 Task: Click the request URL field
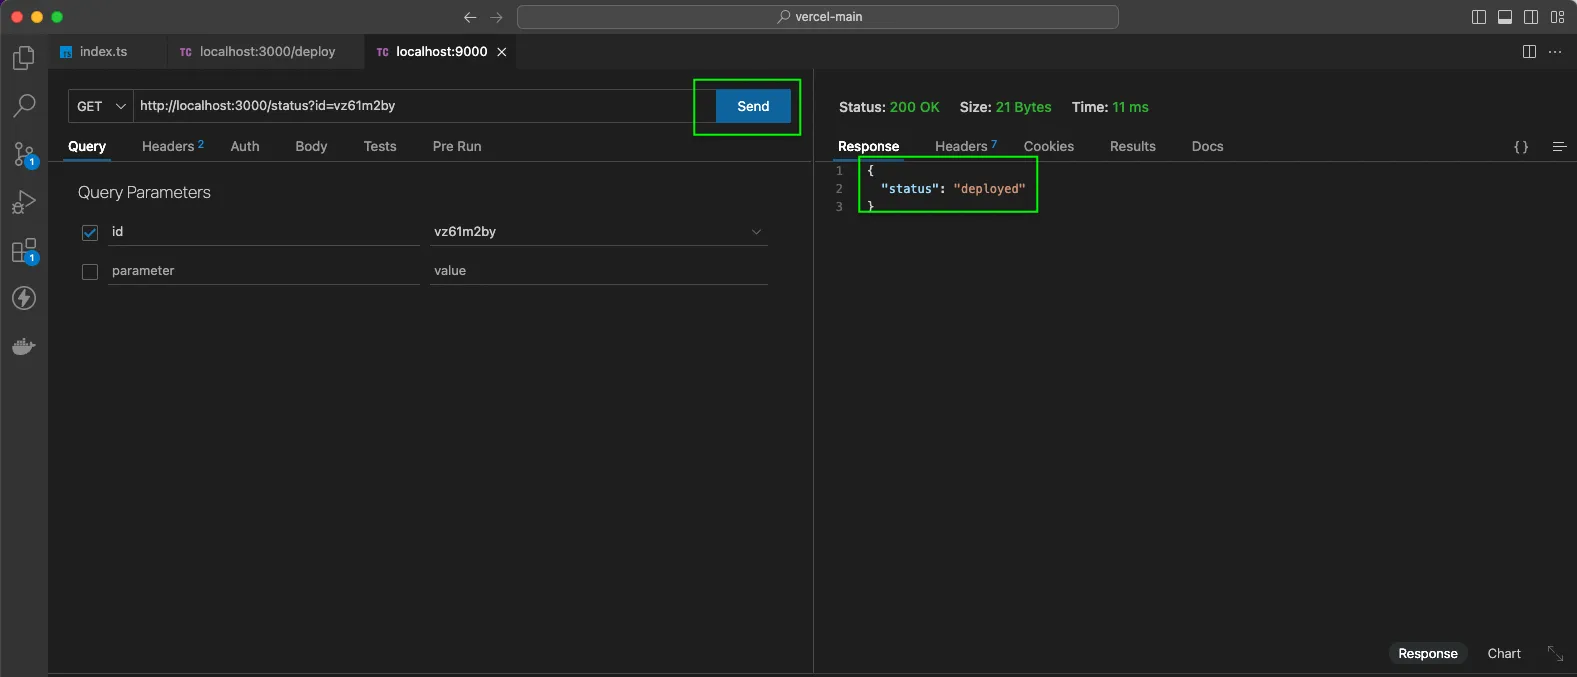coord(424,106)
